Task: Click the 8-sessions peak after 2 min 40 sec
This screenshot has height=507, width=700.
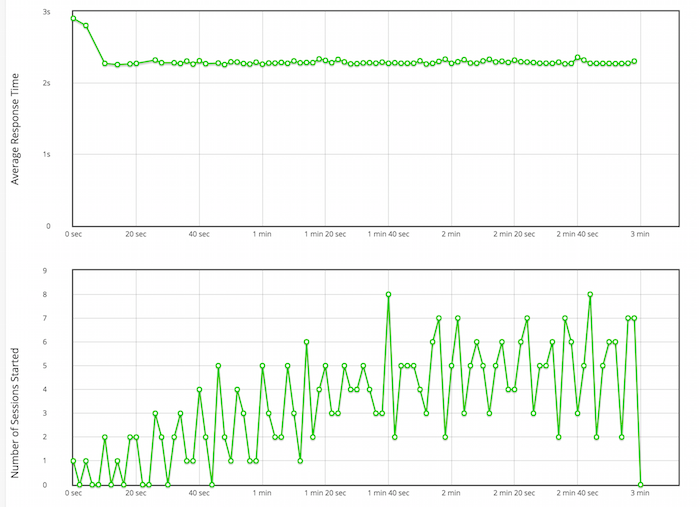Action: coord(590,295)
